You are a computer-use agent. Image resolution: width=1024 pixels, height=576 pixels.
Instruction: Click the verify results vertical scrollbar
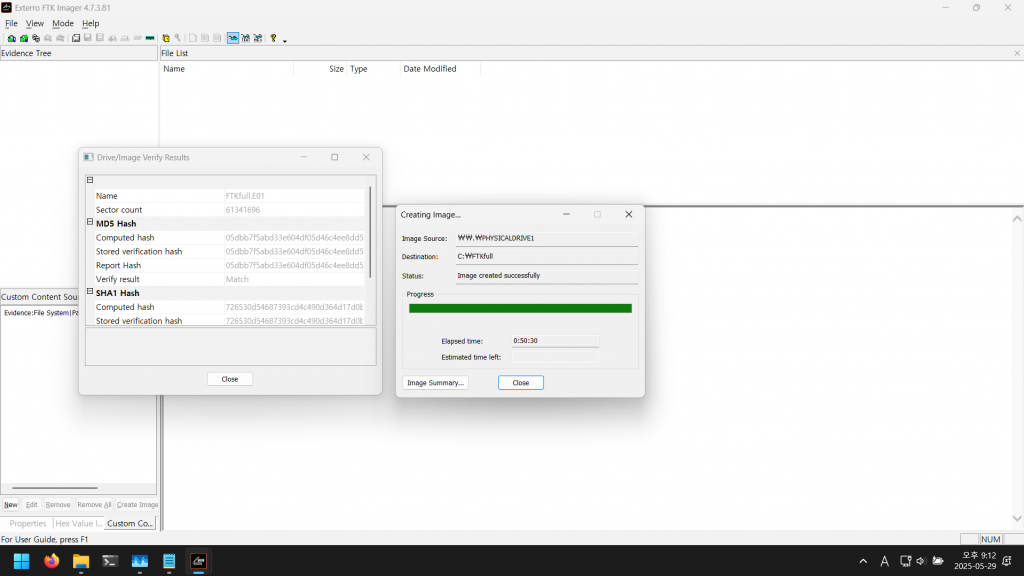370,232
